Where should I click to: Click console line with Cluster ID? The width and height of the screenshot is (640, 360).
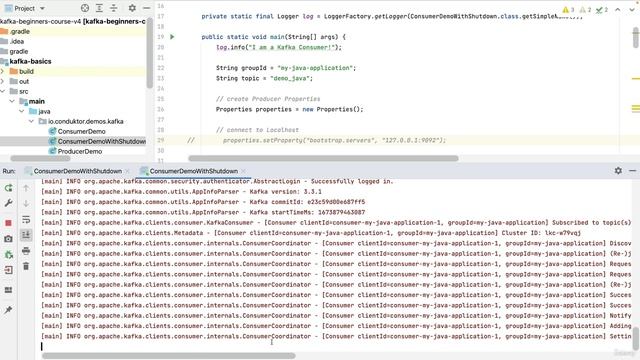(x=311, y=233)
